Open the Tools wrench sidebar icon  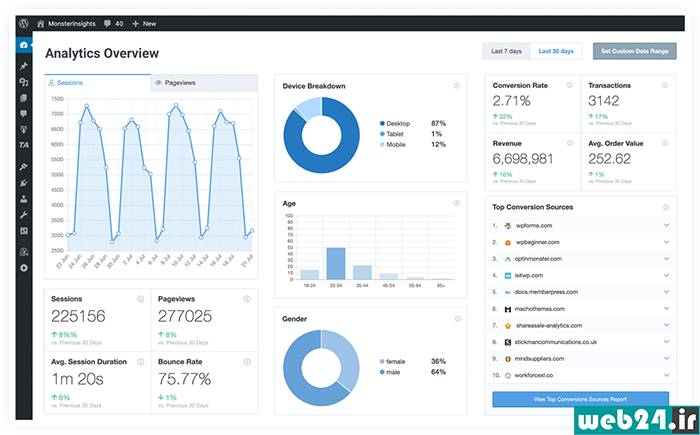pos(24,215)
